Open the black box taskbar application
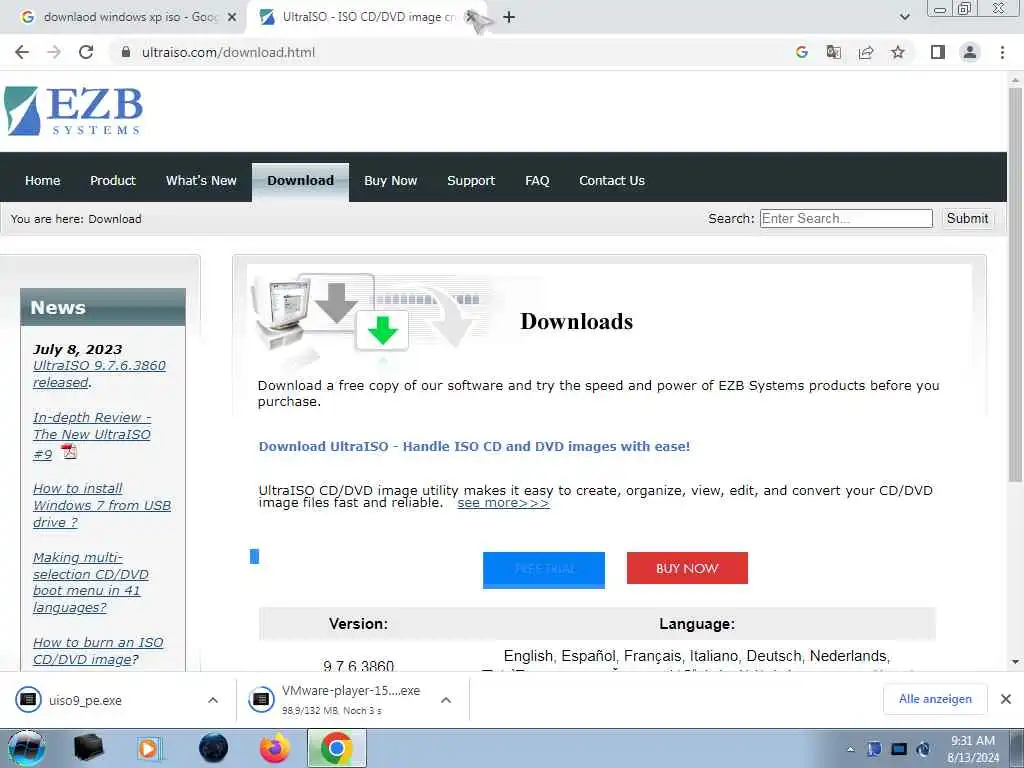This screenshot has height=768, width=1024. [89, 748]
